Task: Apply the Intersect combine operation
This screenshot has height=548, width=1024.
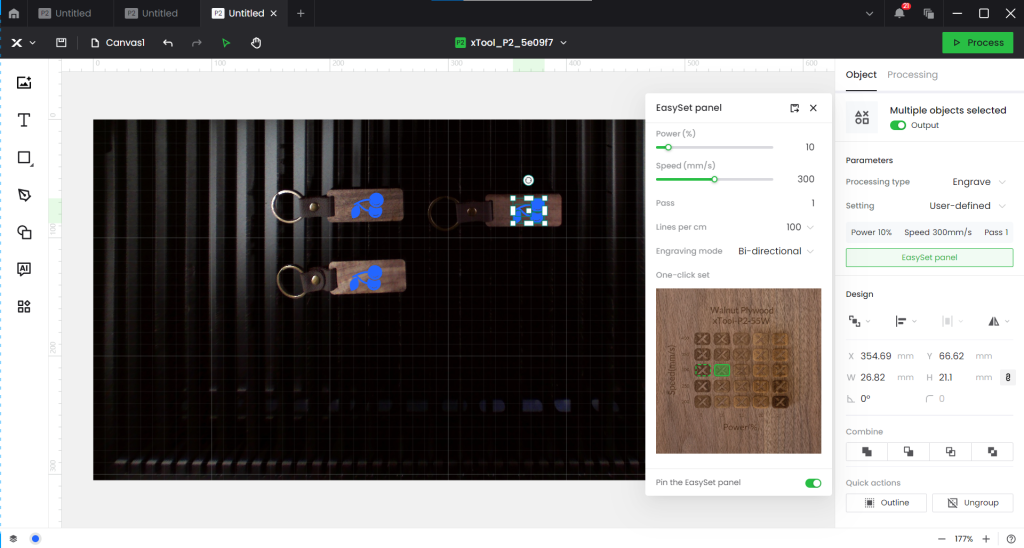Action: (x=950, y=451)
